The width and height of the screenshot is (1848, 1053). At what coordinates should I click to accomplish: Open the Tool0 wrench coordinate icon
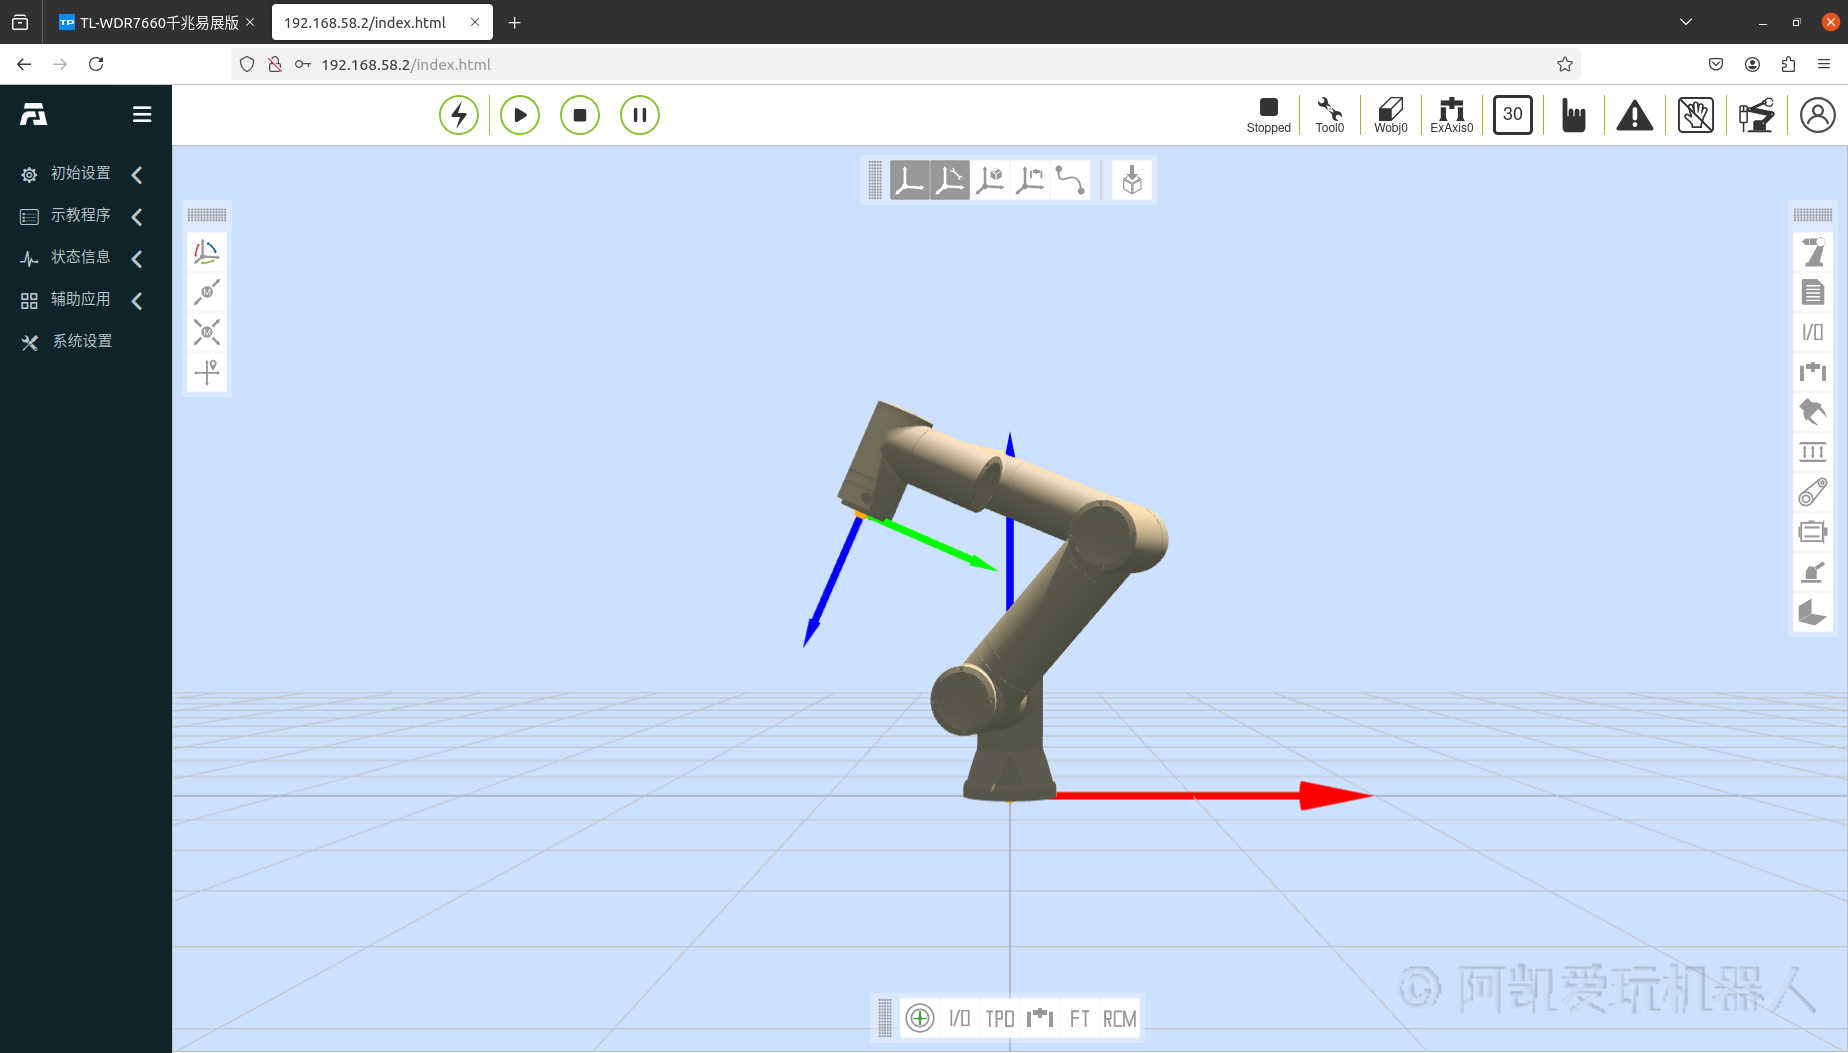pos(1329,115)
